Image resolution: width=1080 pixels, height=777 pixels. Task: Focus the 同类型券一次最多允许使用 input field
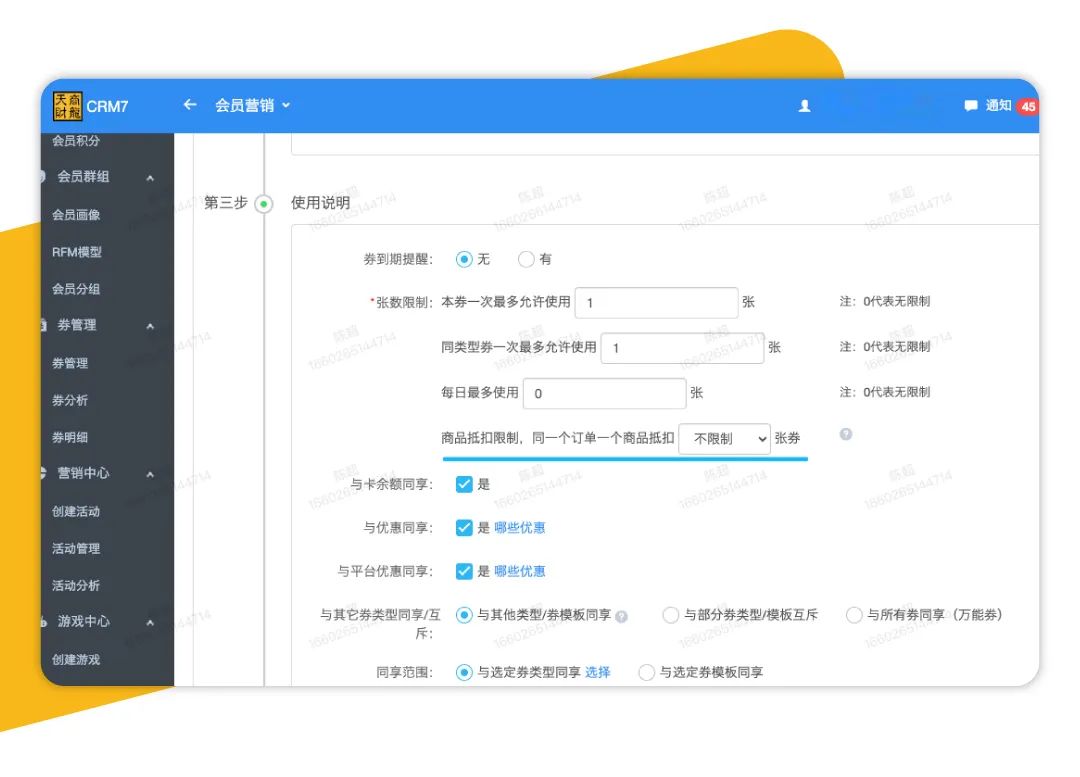click(683, 348)
